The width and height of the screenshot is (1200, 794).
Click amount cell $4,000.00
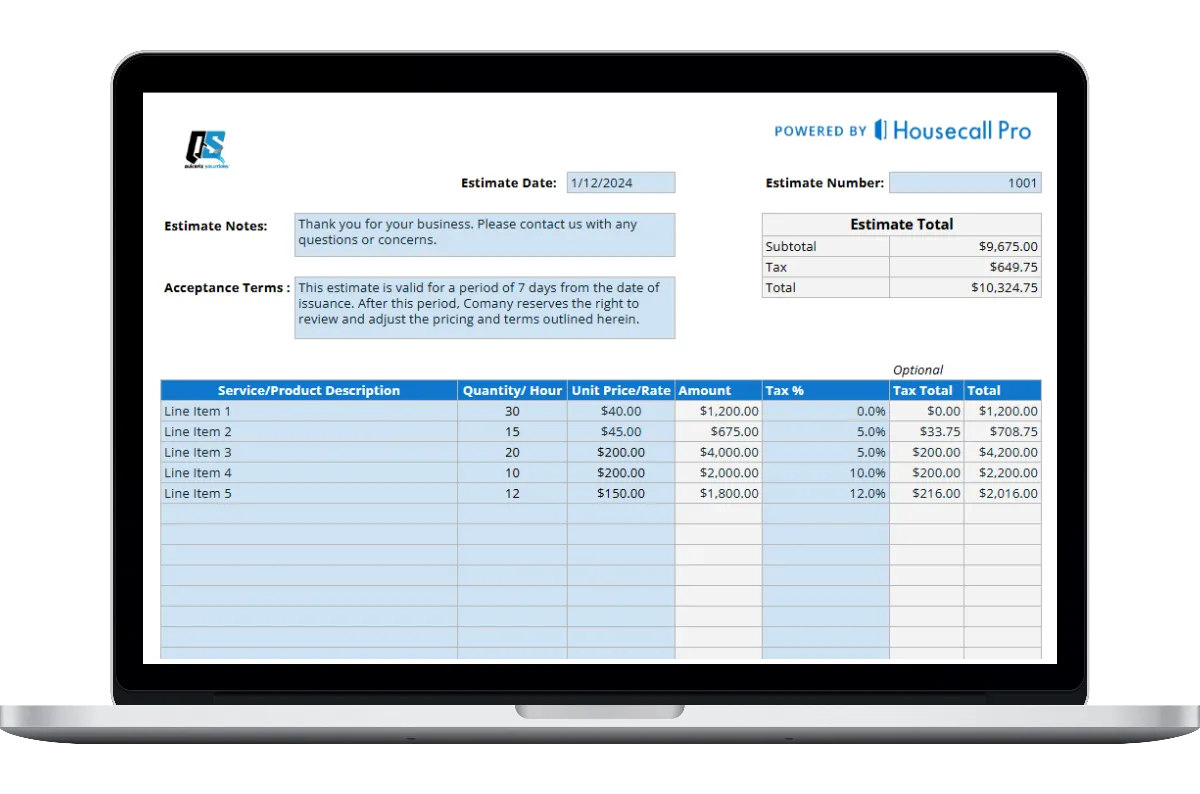click(718, 452)
